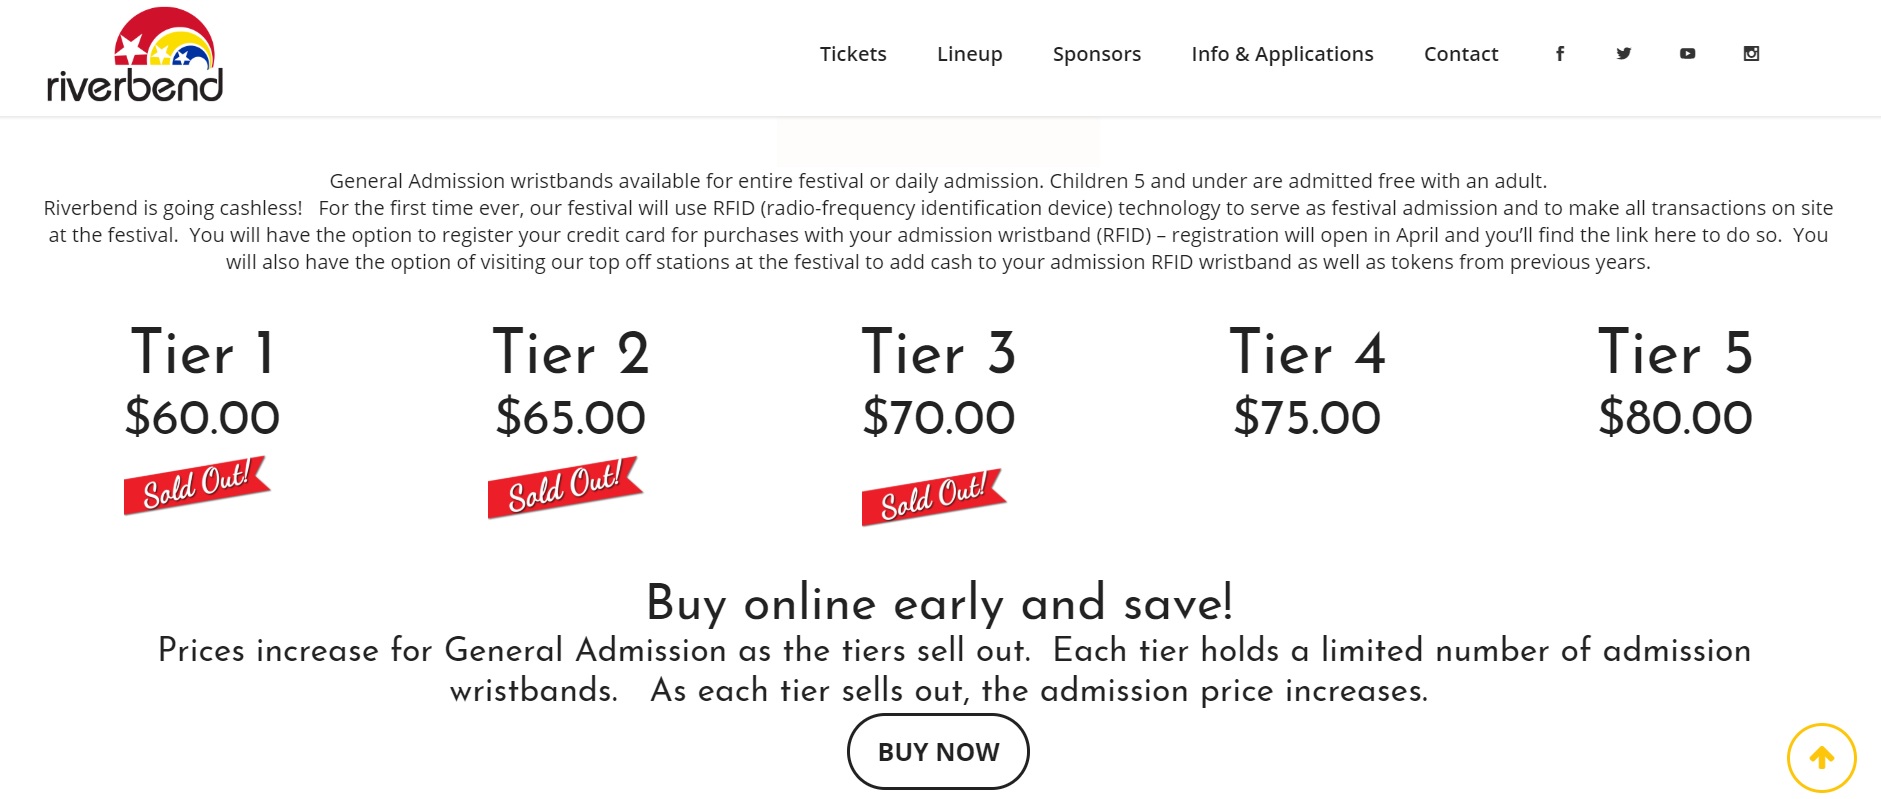Open the Tickets menu

(x=853, y=54)
